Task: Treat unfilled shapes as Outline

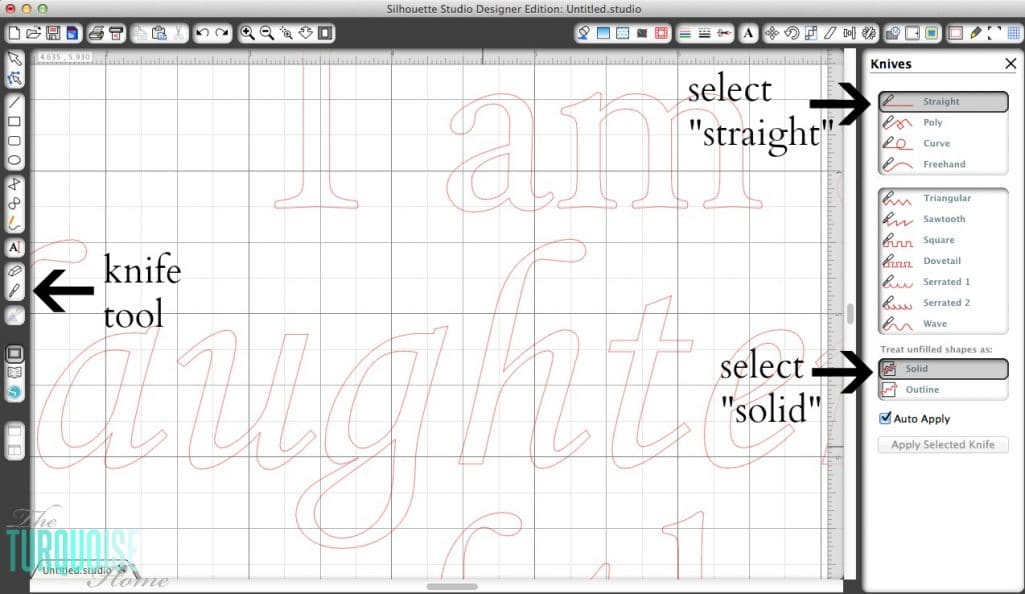Action: (943, 389)
